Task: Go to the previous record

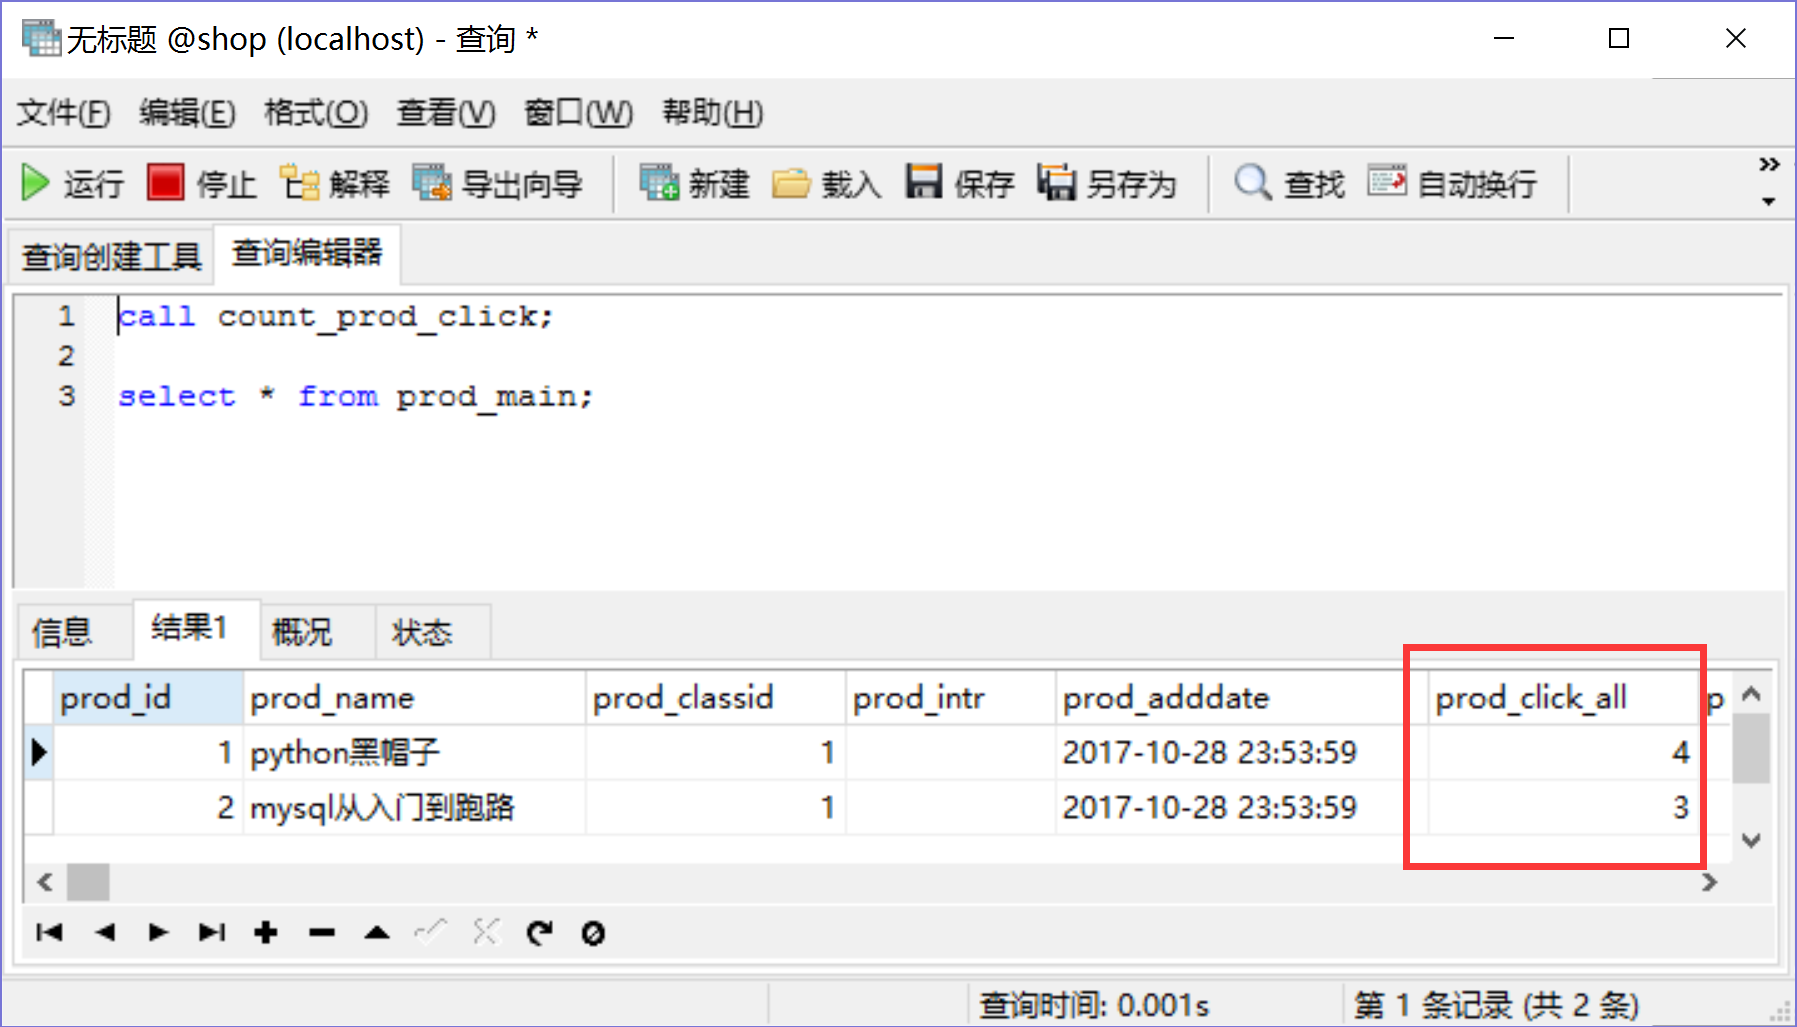Action: tap(104, 933)
